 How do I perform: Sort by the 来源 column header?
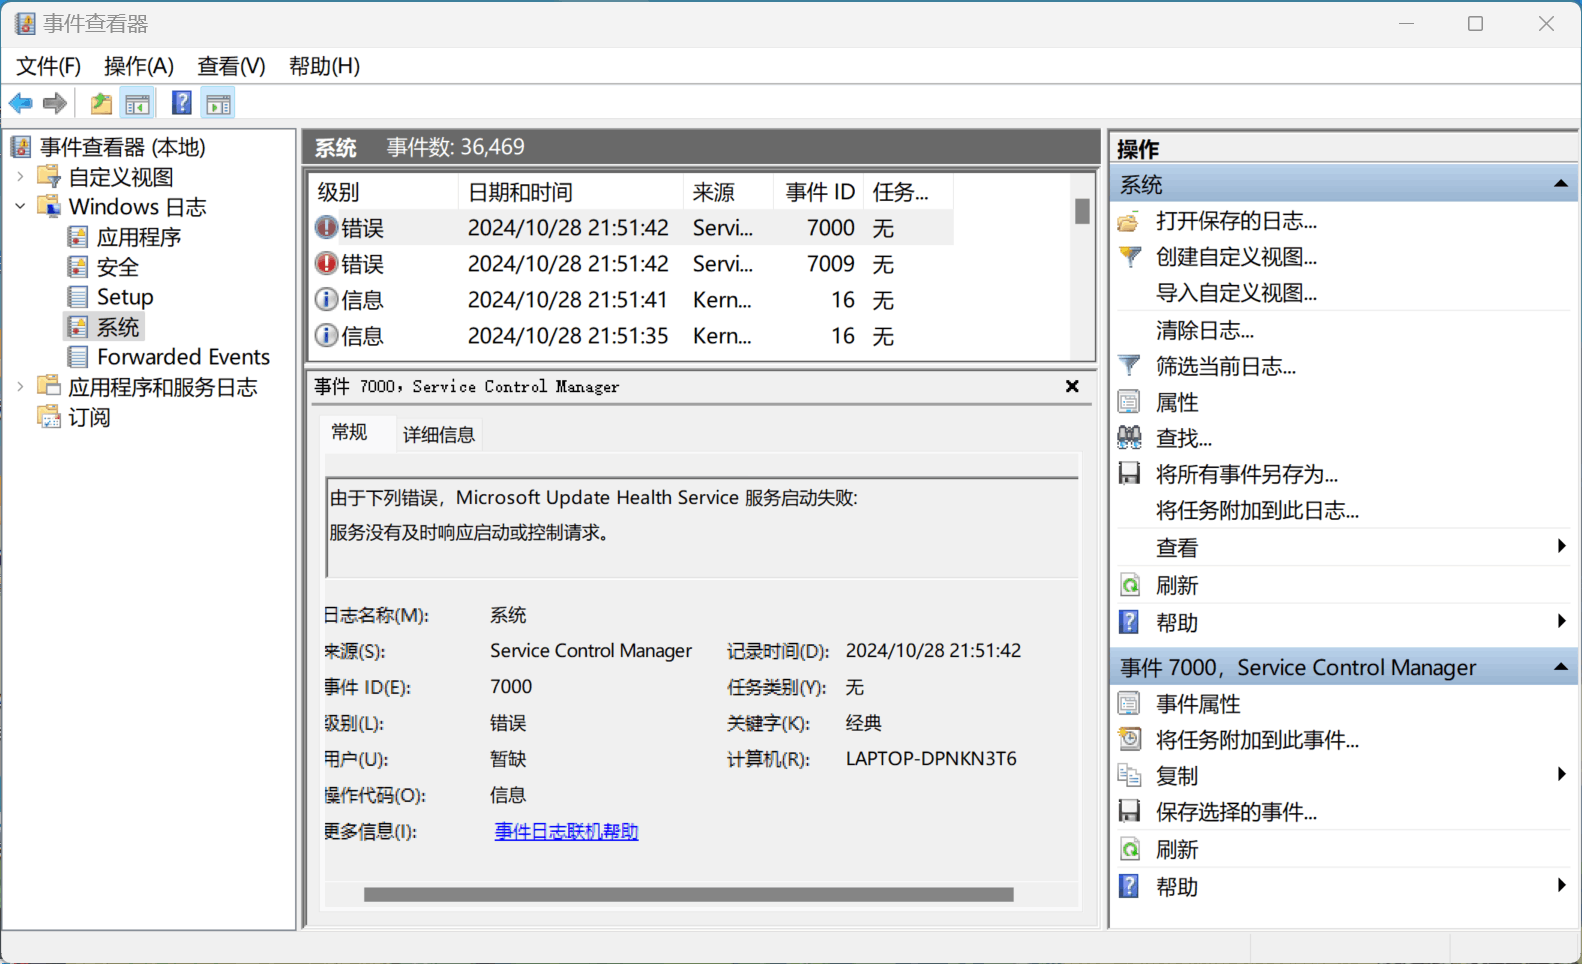point(729,192)
